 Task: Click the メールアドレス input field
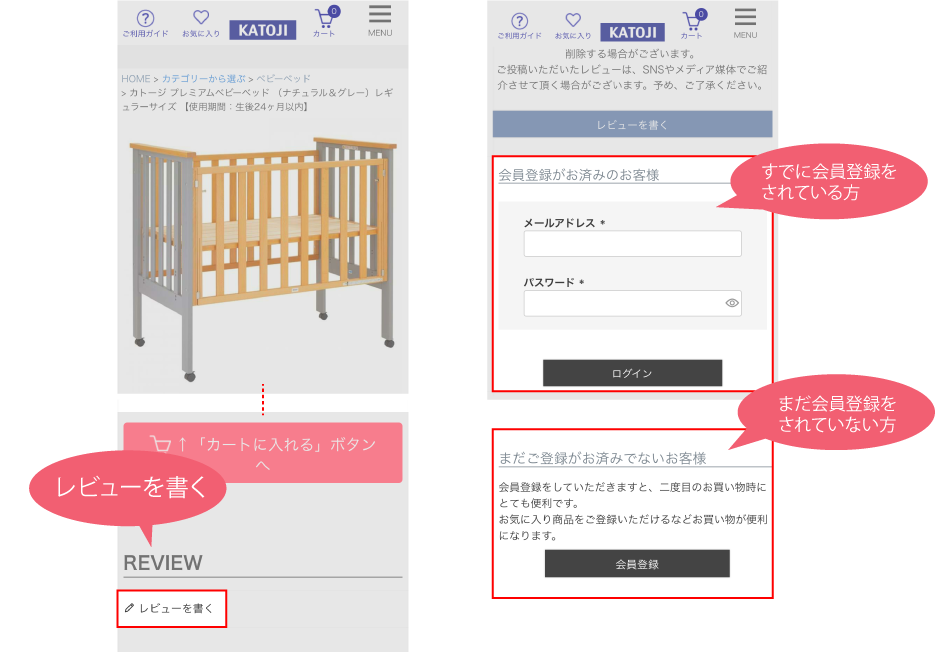[633, 243]
